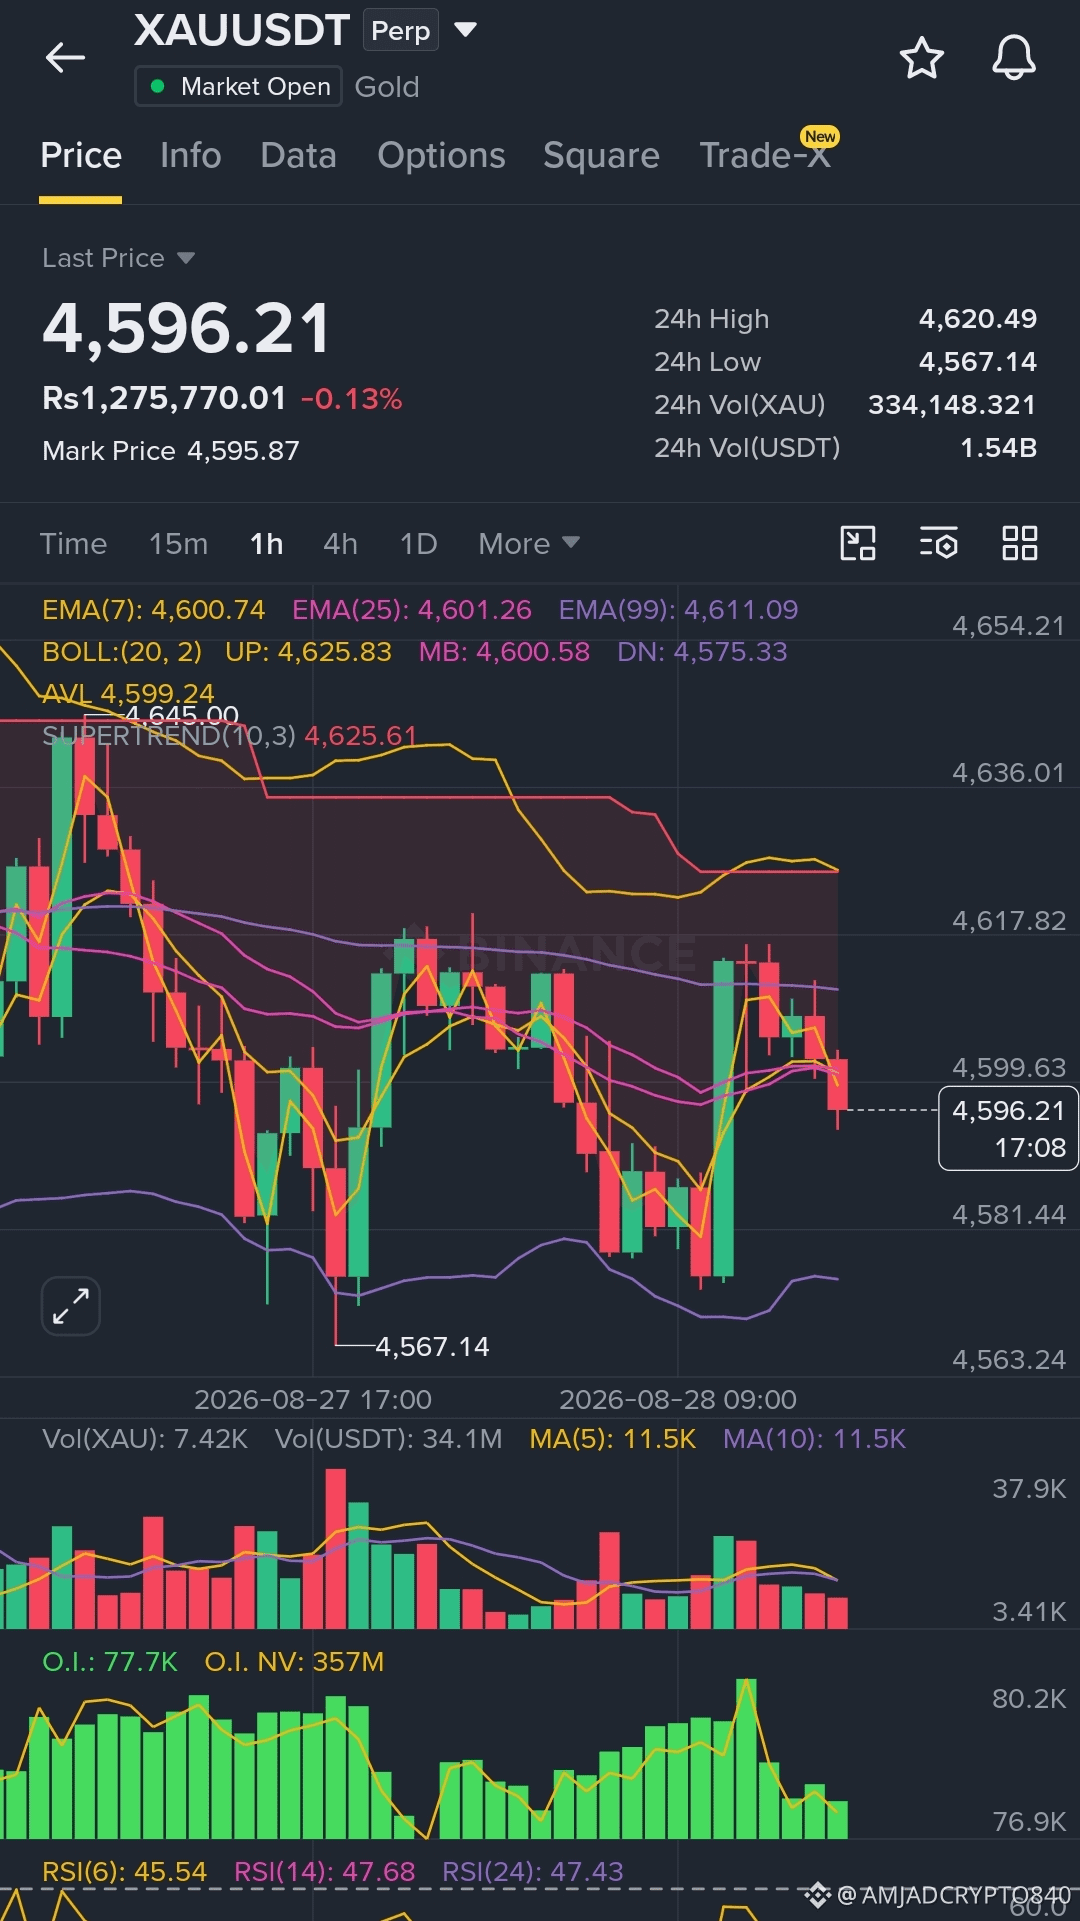Tap the MA(10): 11.5K volume label
Viewport: 1080px width, 1921px height.
(814, 1439)
